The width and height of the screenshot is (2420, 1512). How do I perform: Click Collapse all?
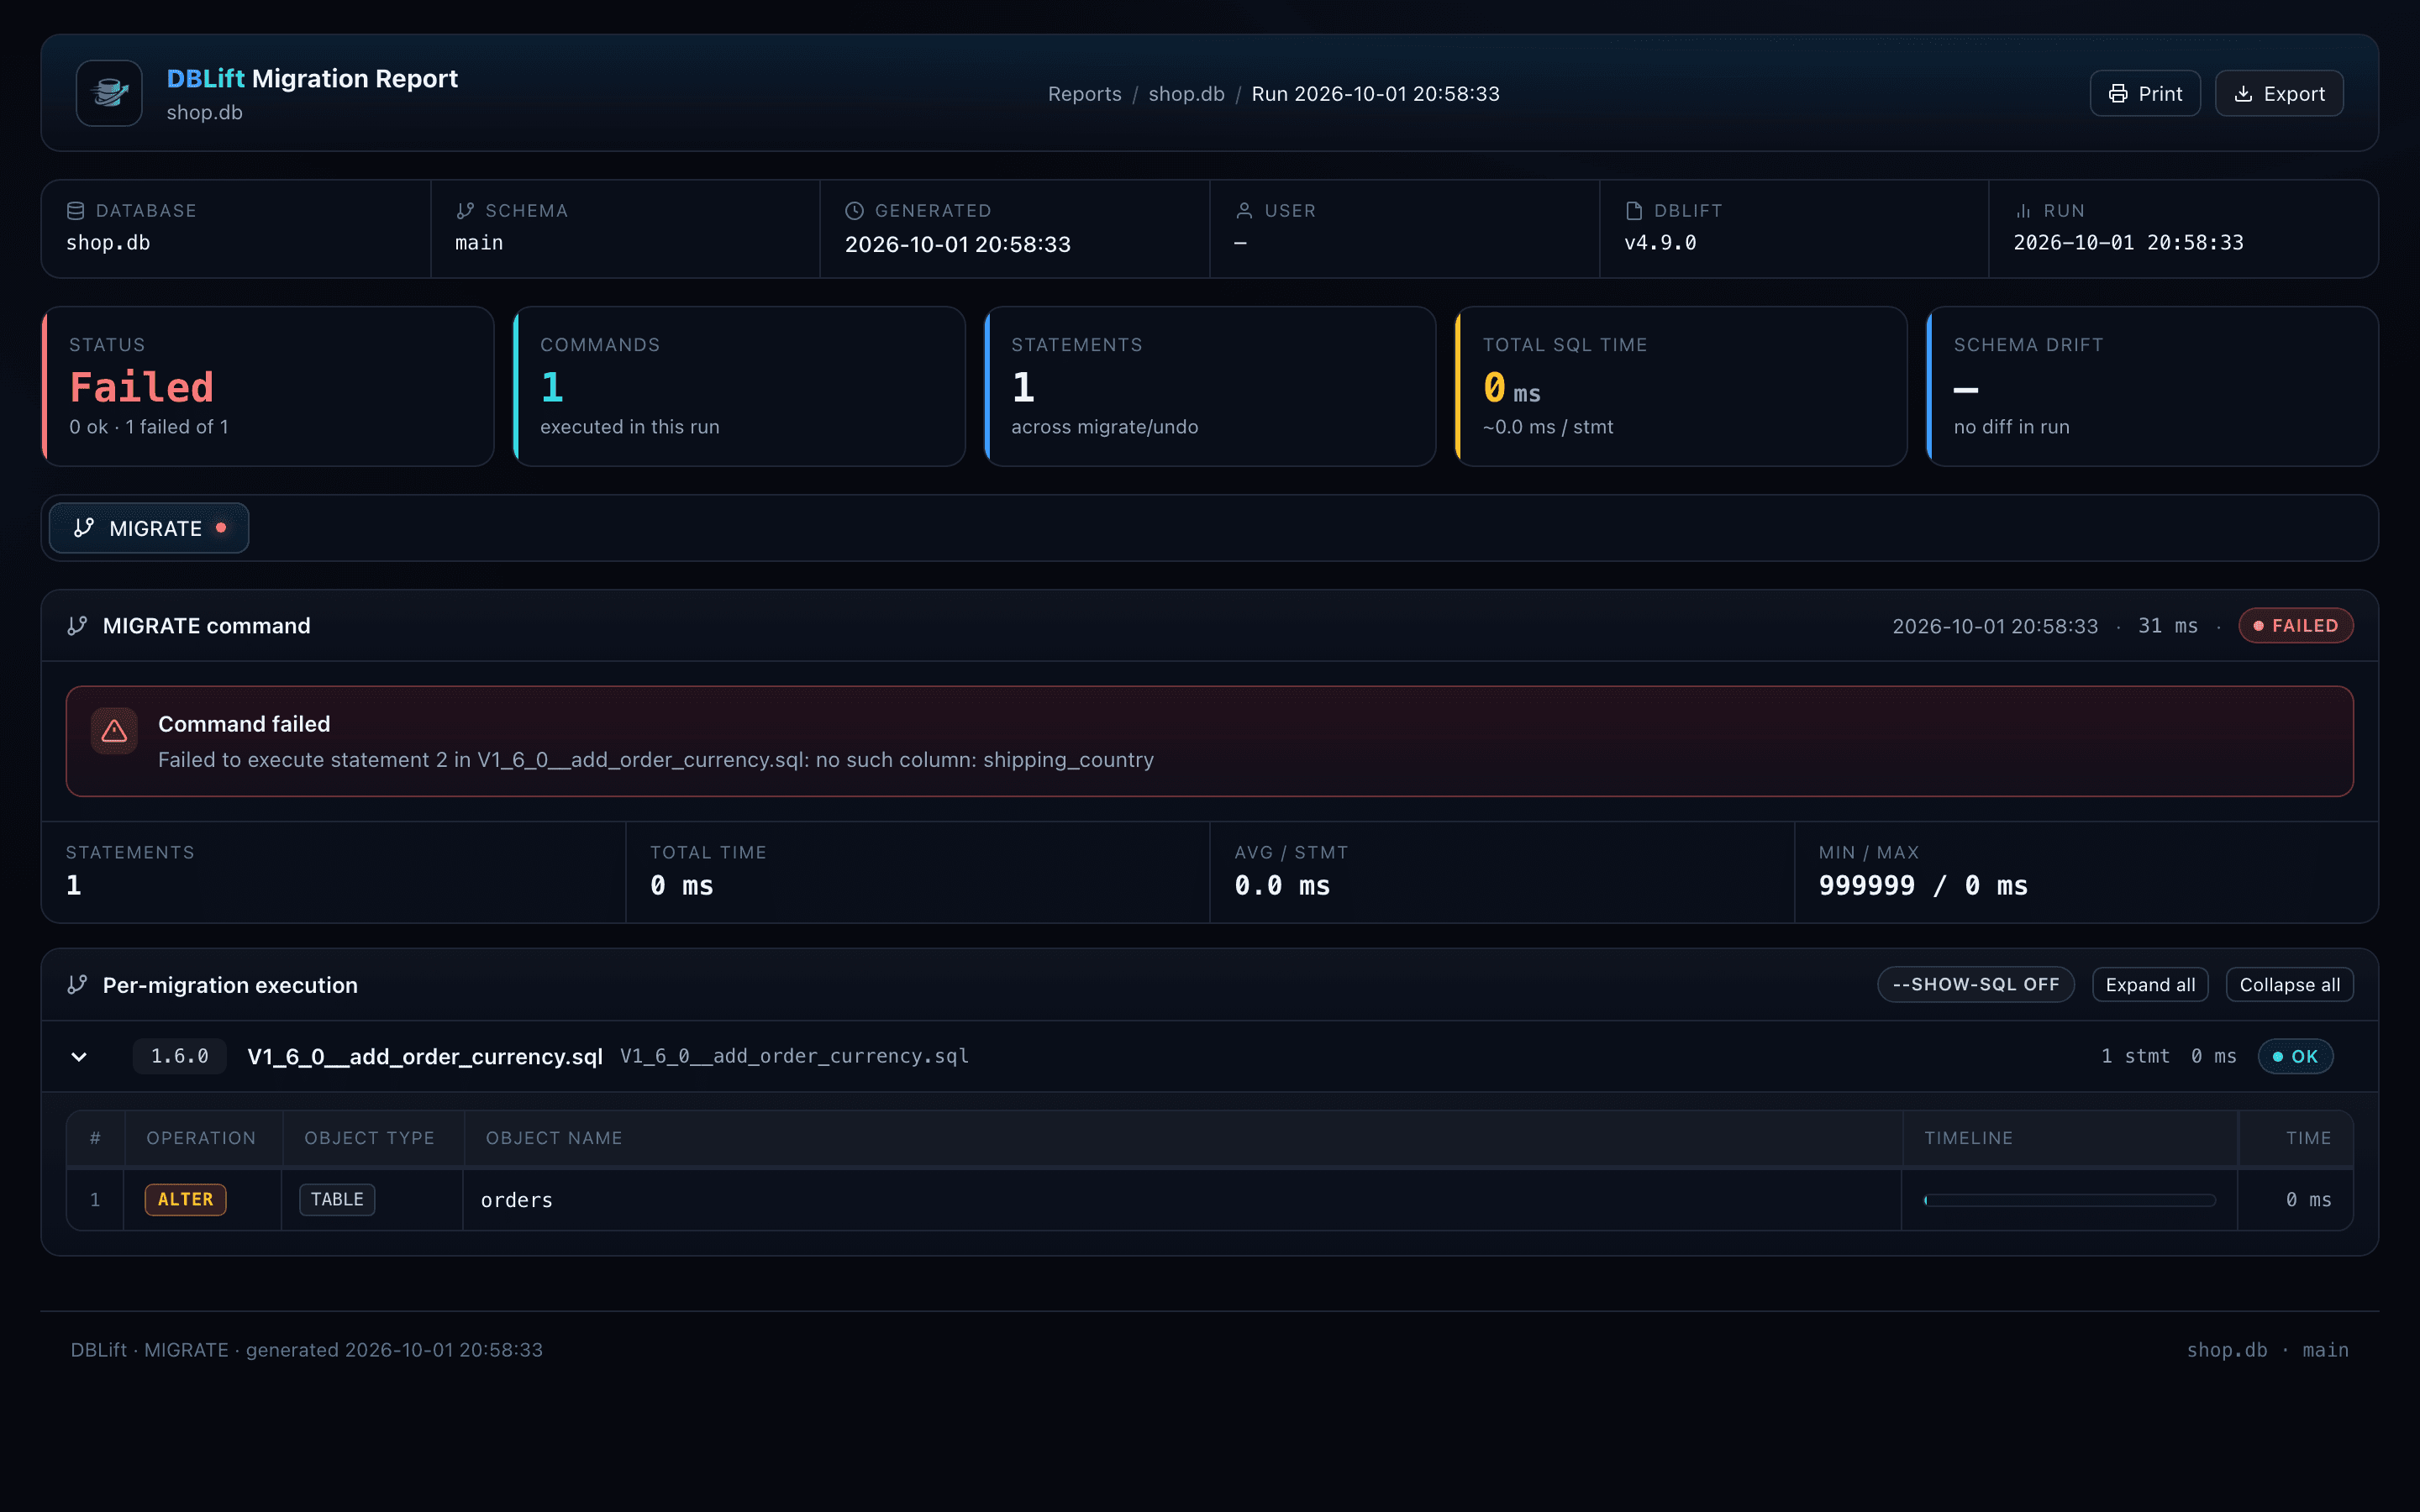(x=2289, y=984)
